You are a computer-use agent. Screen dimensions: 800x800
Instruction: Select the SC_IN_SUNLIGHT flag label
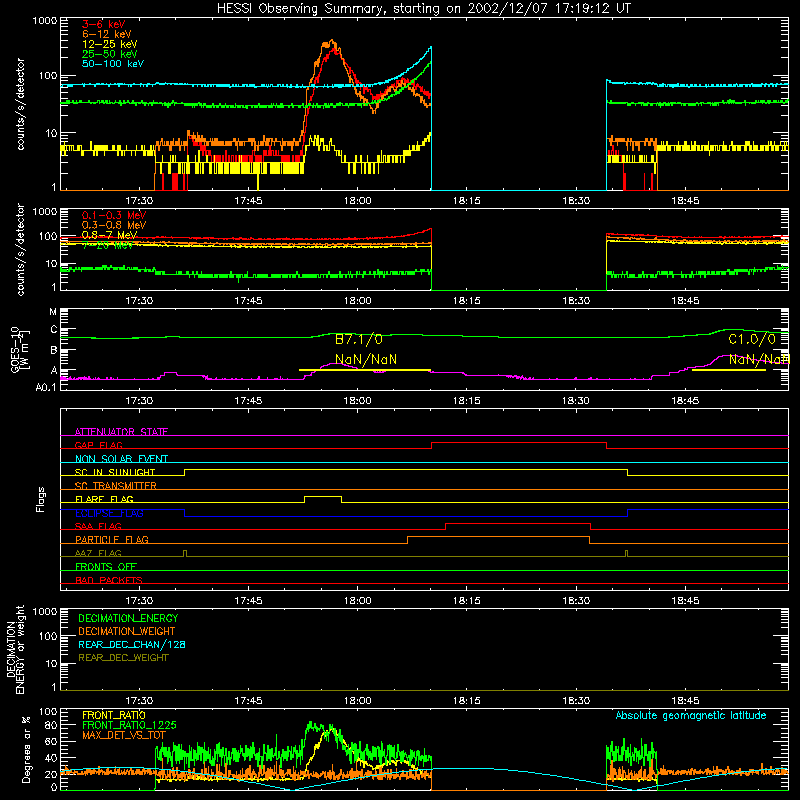[x=115, y=472]
